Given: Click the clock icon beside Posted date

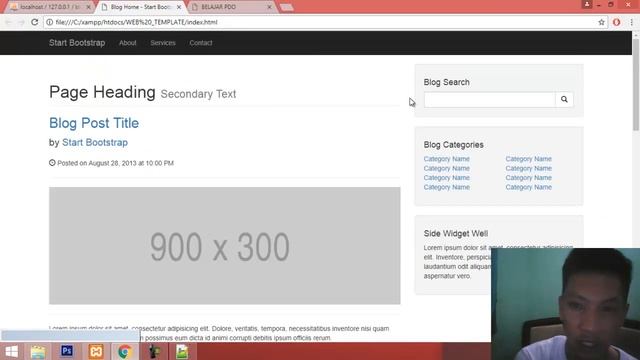Looking at the screenshot, I should point(52,162).
